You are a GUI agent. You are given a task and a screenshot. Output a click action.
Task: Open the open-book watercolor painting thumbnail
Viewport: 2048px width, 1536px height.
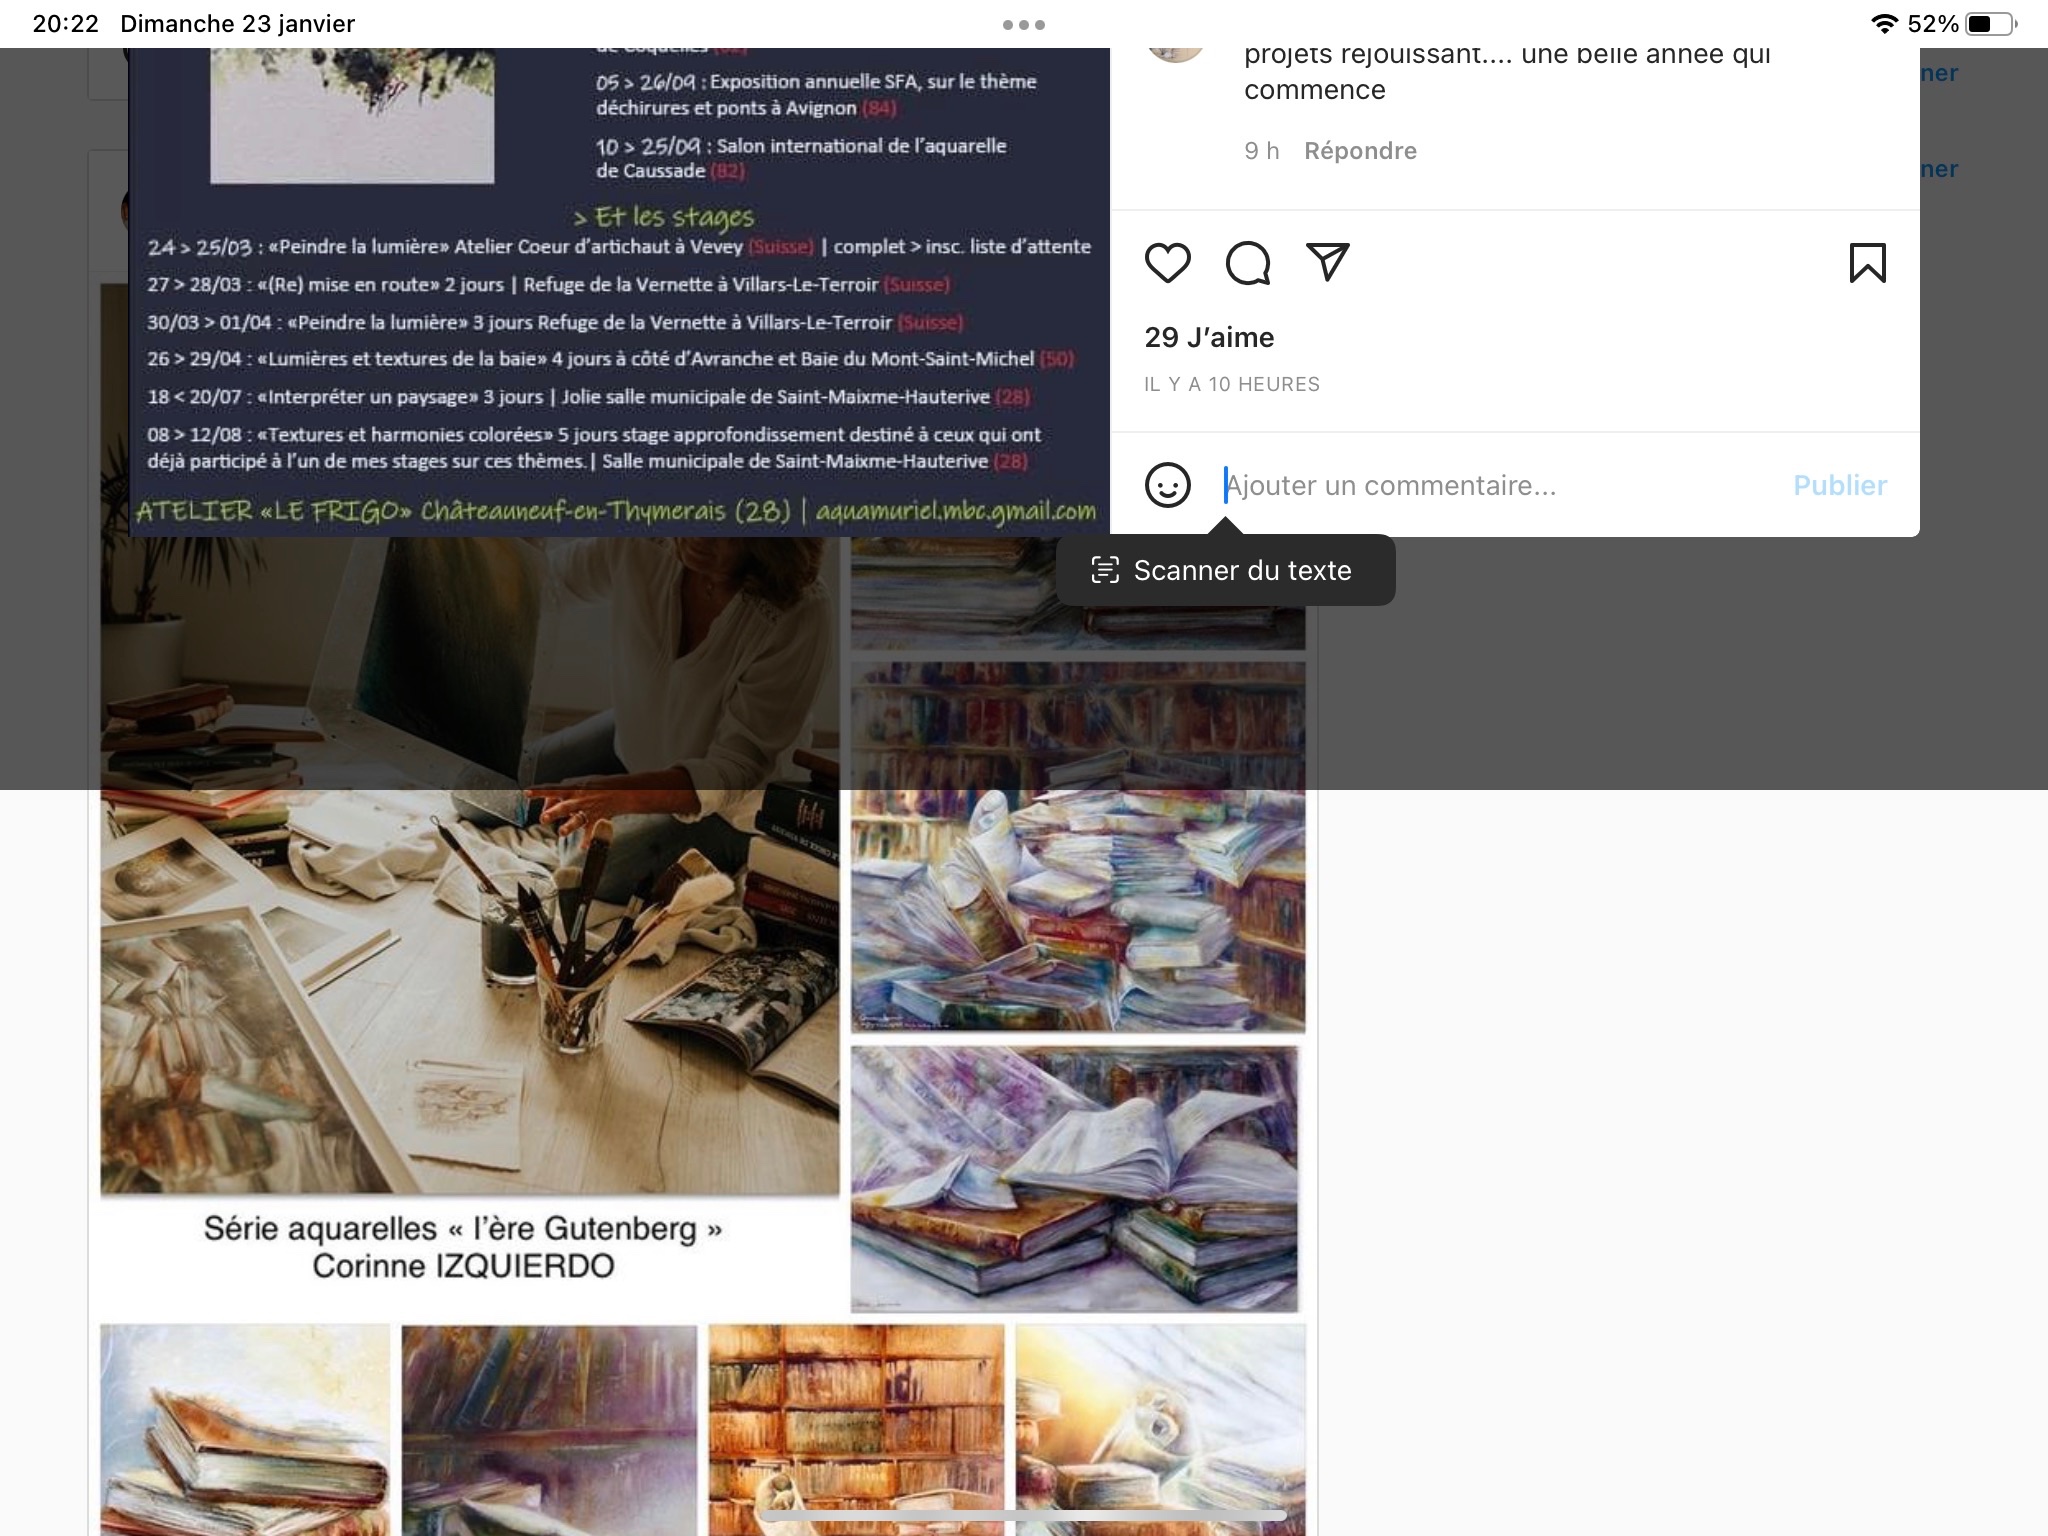[1075, 1179]
